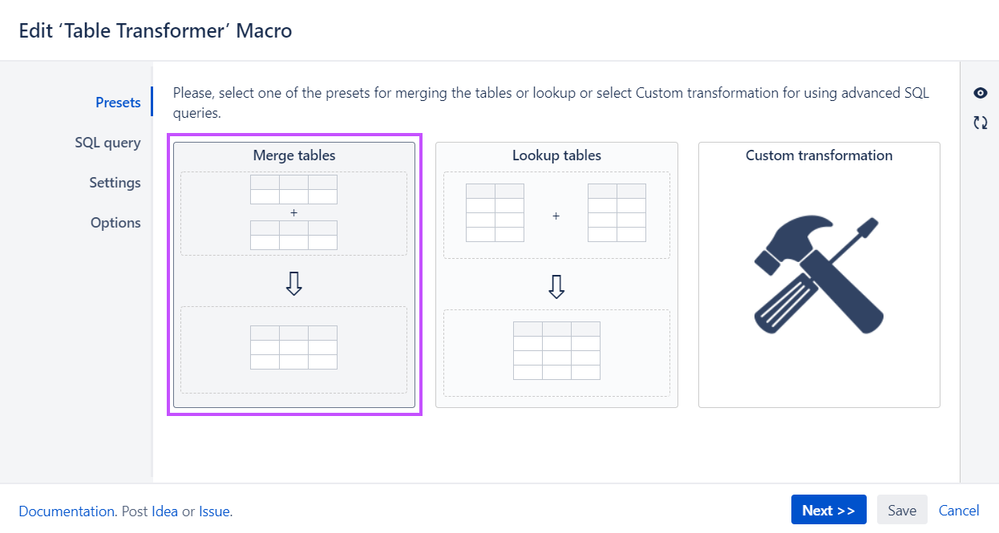Screen dimensions: 999x533
Task: Open the Presets tab
Action: click(x=118, y=103)
